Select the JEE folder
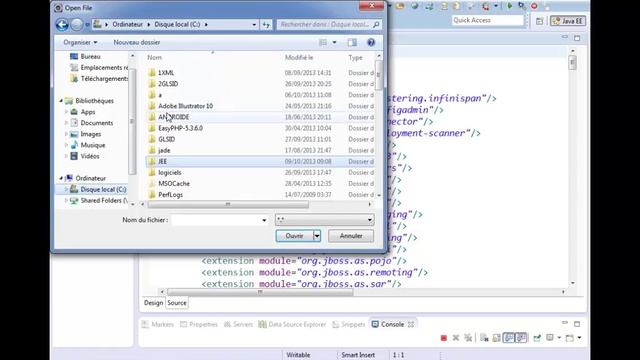 pos(260,161)
